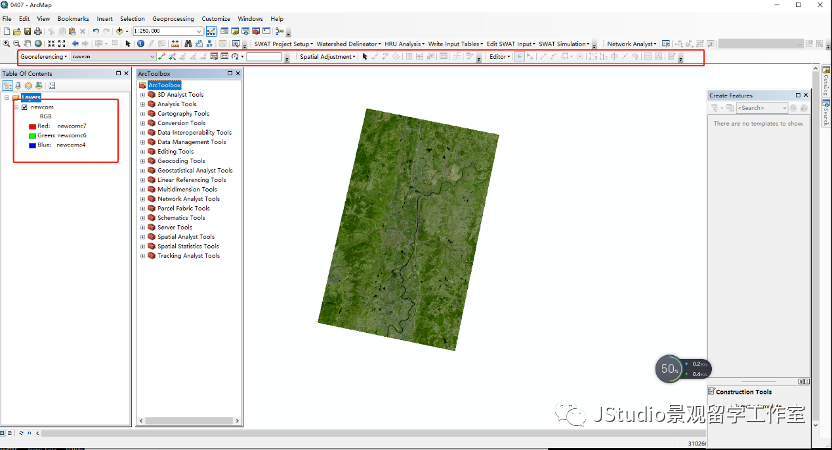The image size is (832, 450).
Task: Open the Editor dropdown menu
Action: point(500,56)
